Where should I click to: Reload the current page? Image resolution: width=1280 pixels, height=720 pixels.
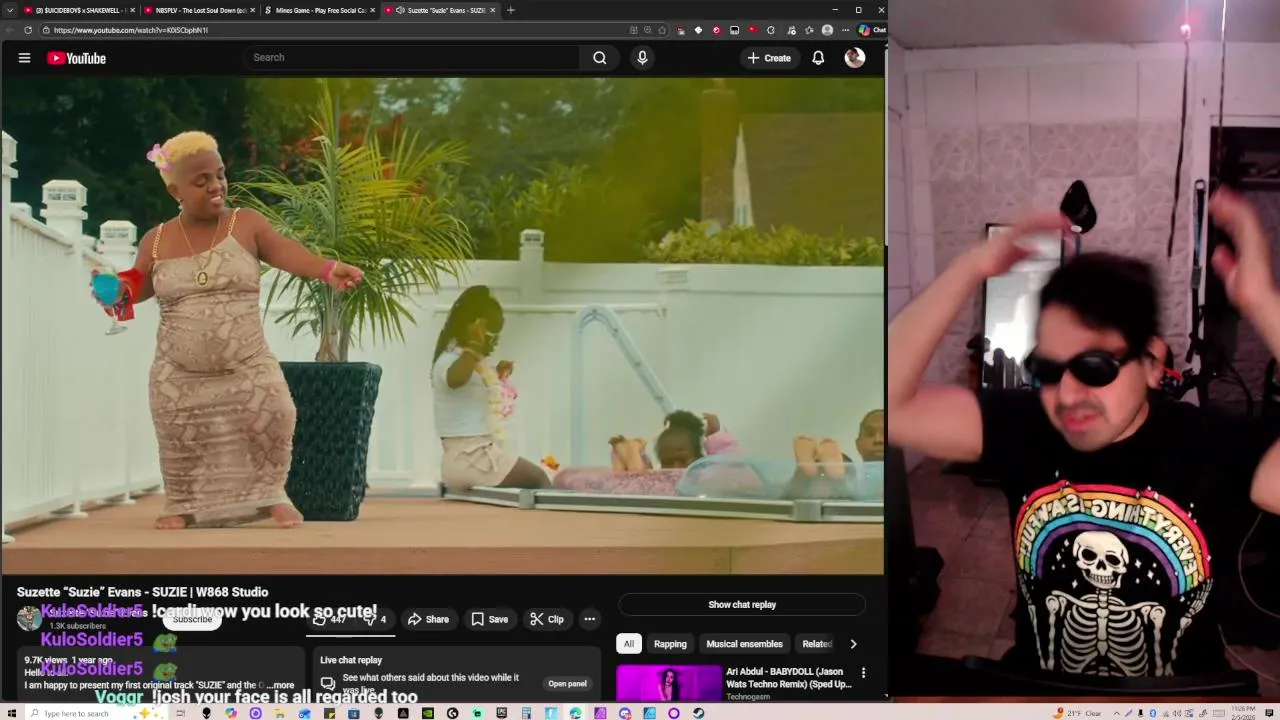27,30
